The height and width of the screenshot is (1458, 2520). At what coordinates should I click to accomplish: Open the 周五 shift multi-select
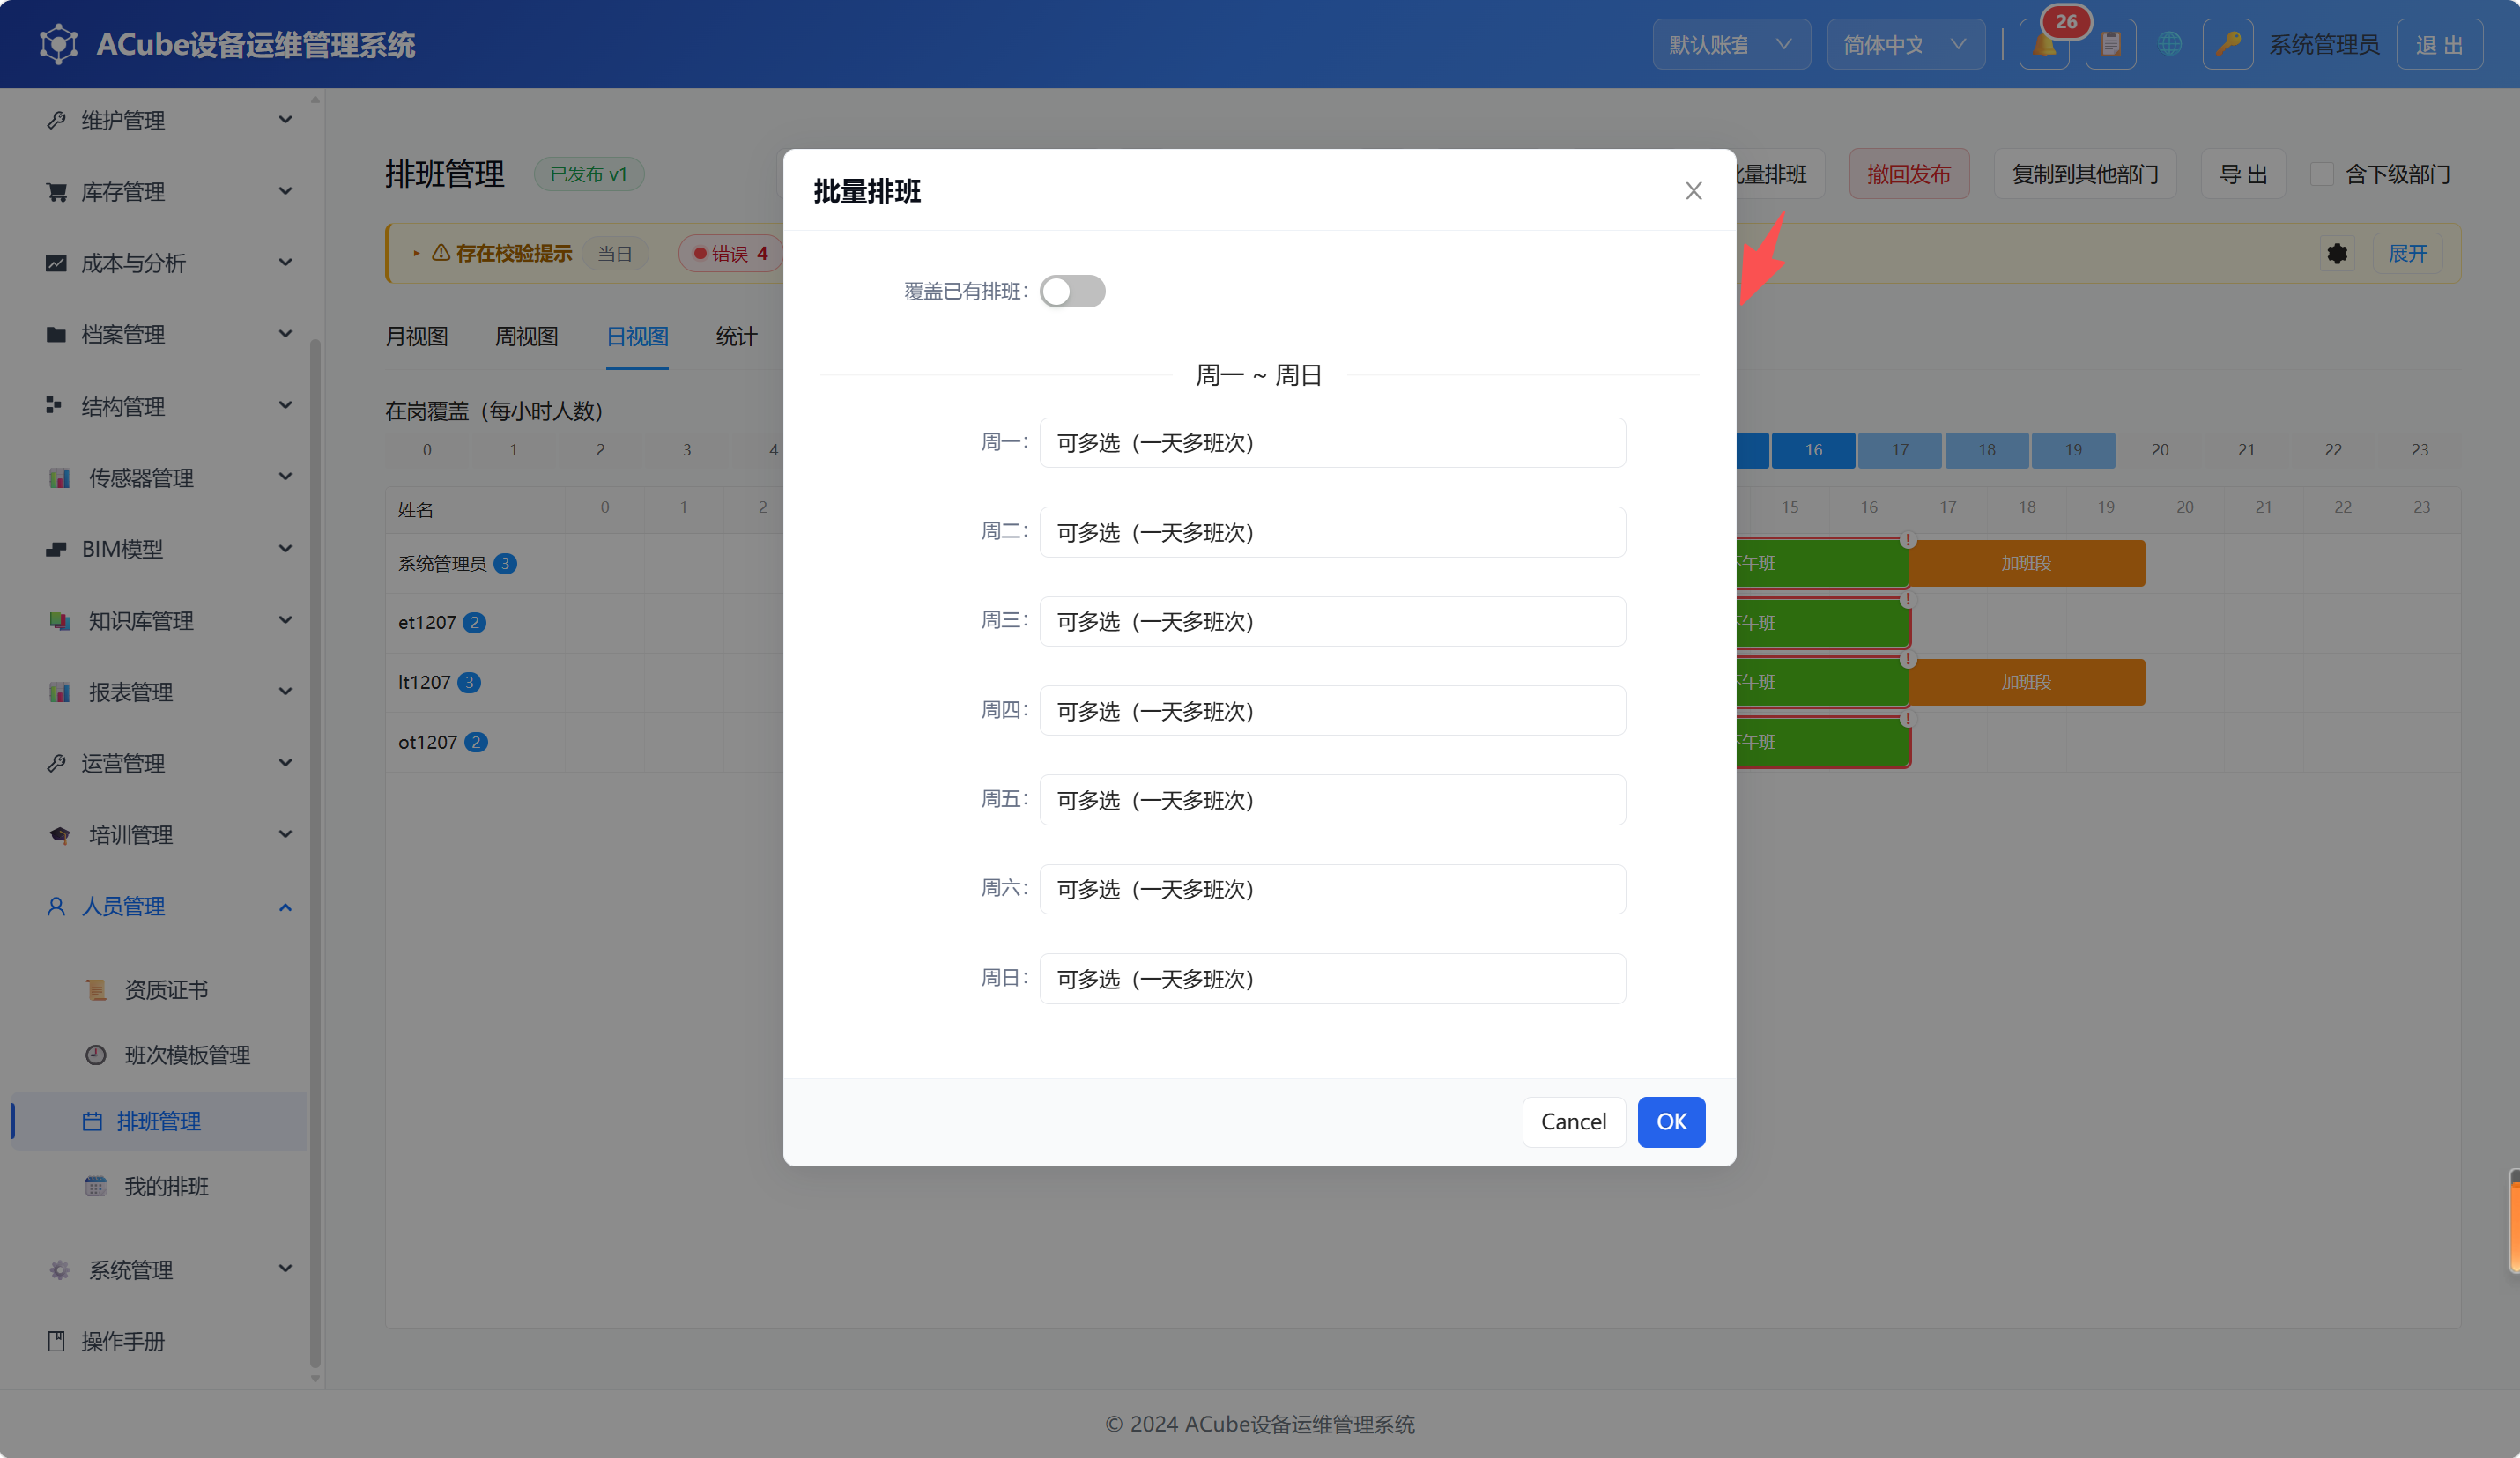coord(1332,800)
